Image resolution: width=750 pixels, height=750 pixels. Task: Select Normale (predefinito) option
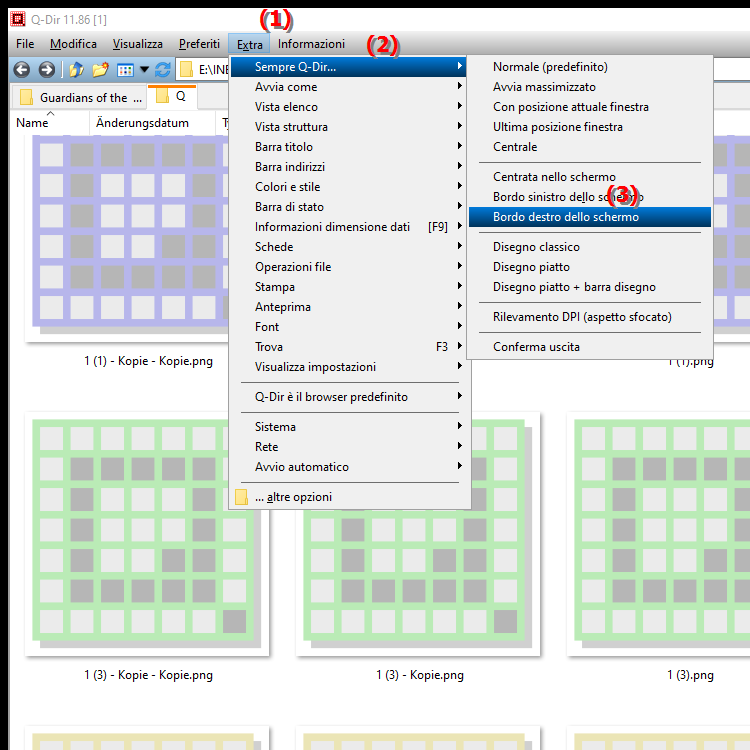coord(590,67)
